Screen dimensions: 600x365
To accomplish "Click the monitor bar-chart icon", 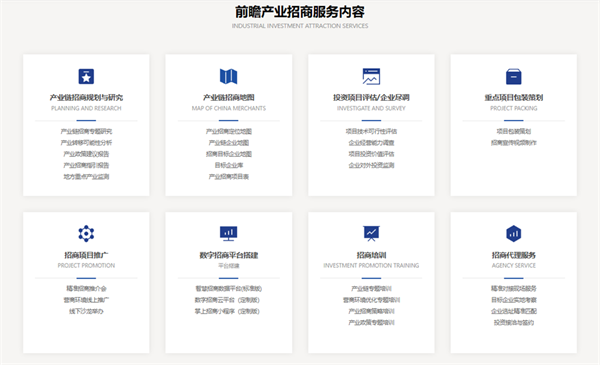I will 228,233.
